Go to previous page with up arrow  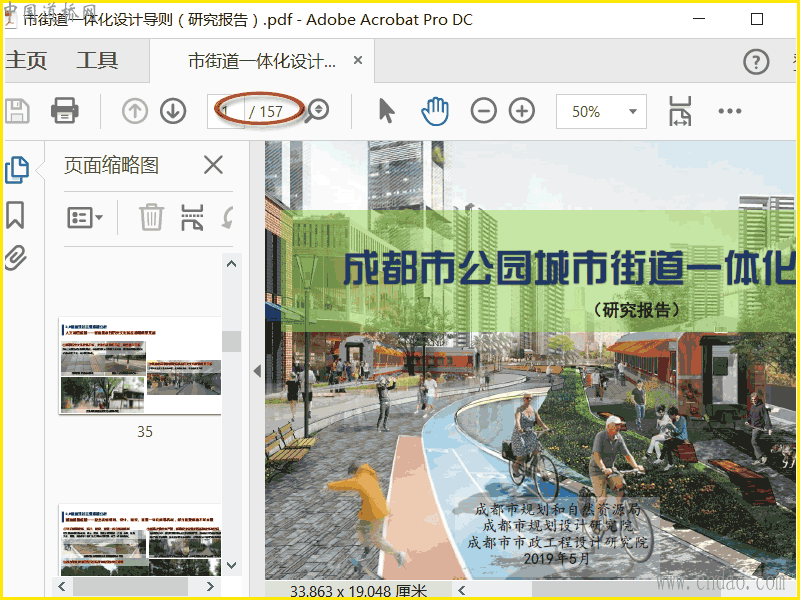[135, 111]
